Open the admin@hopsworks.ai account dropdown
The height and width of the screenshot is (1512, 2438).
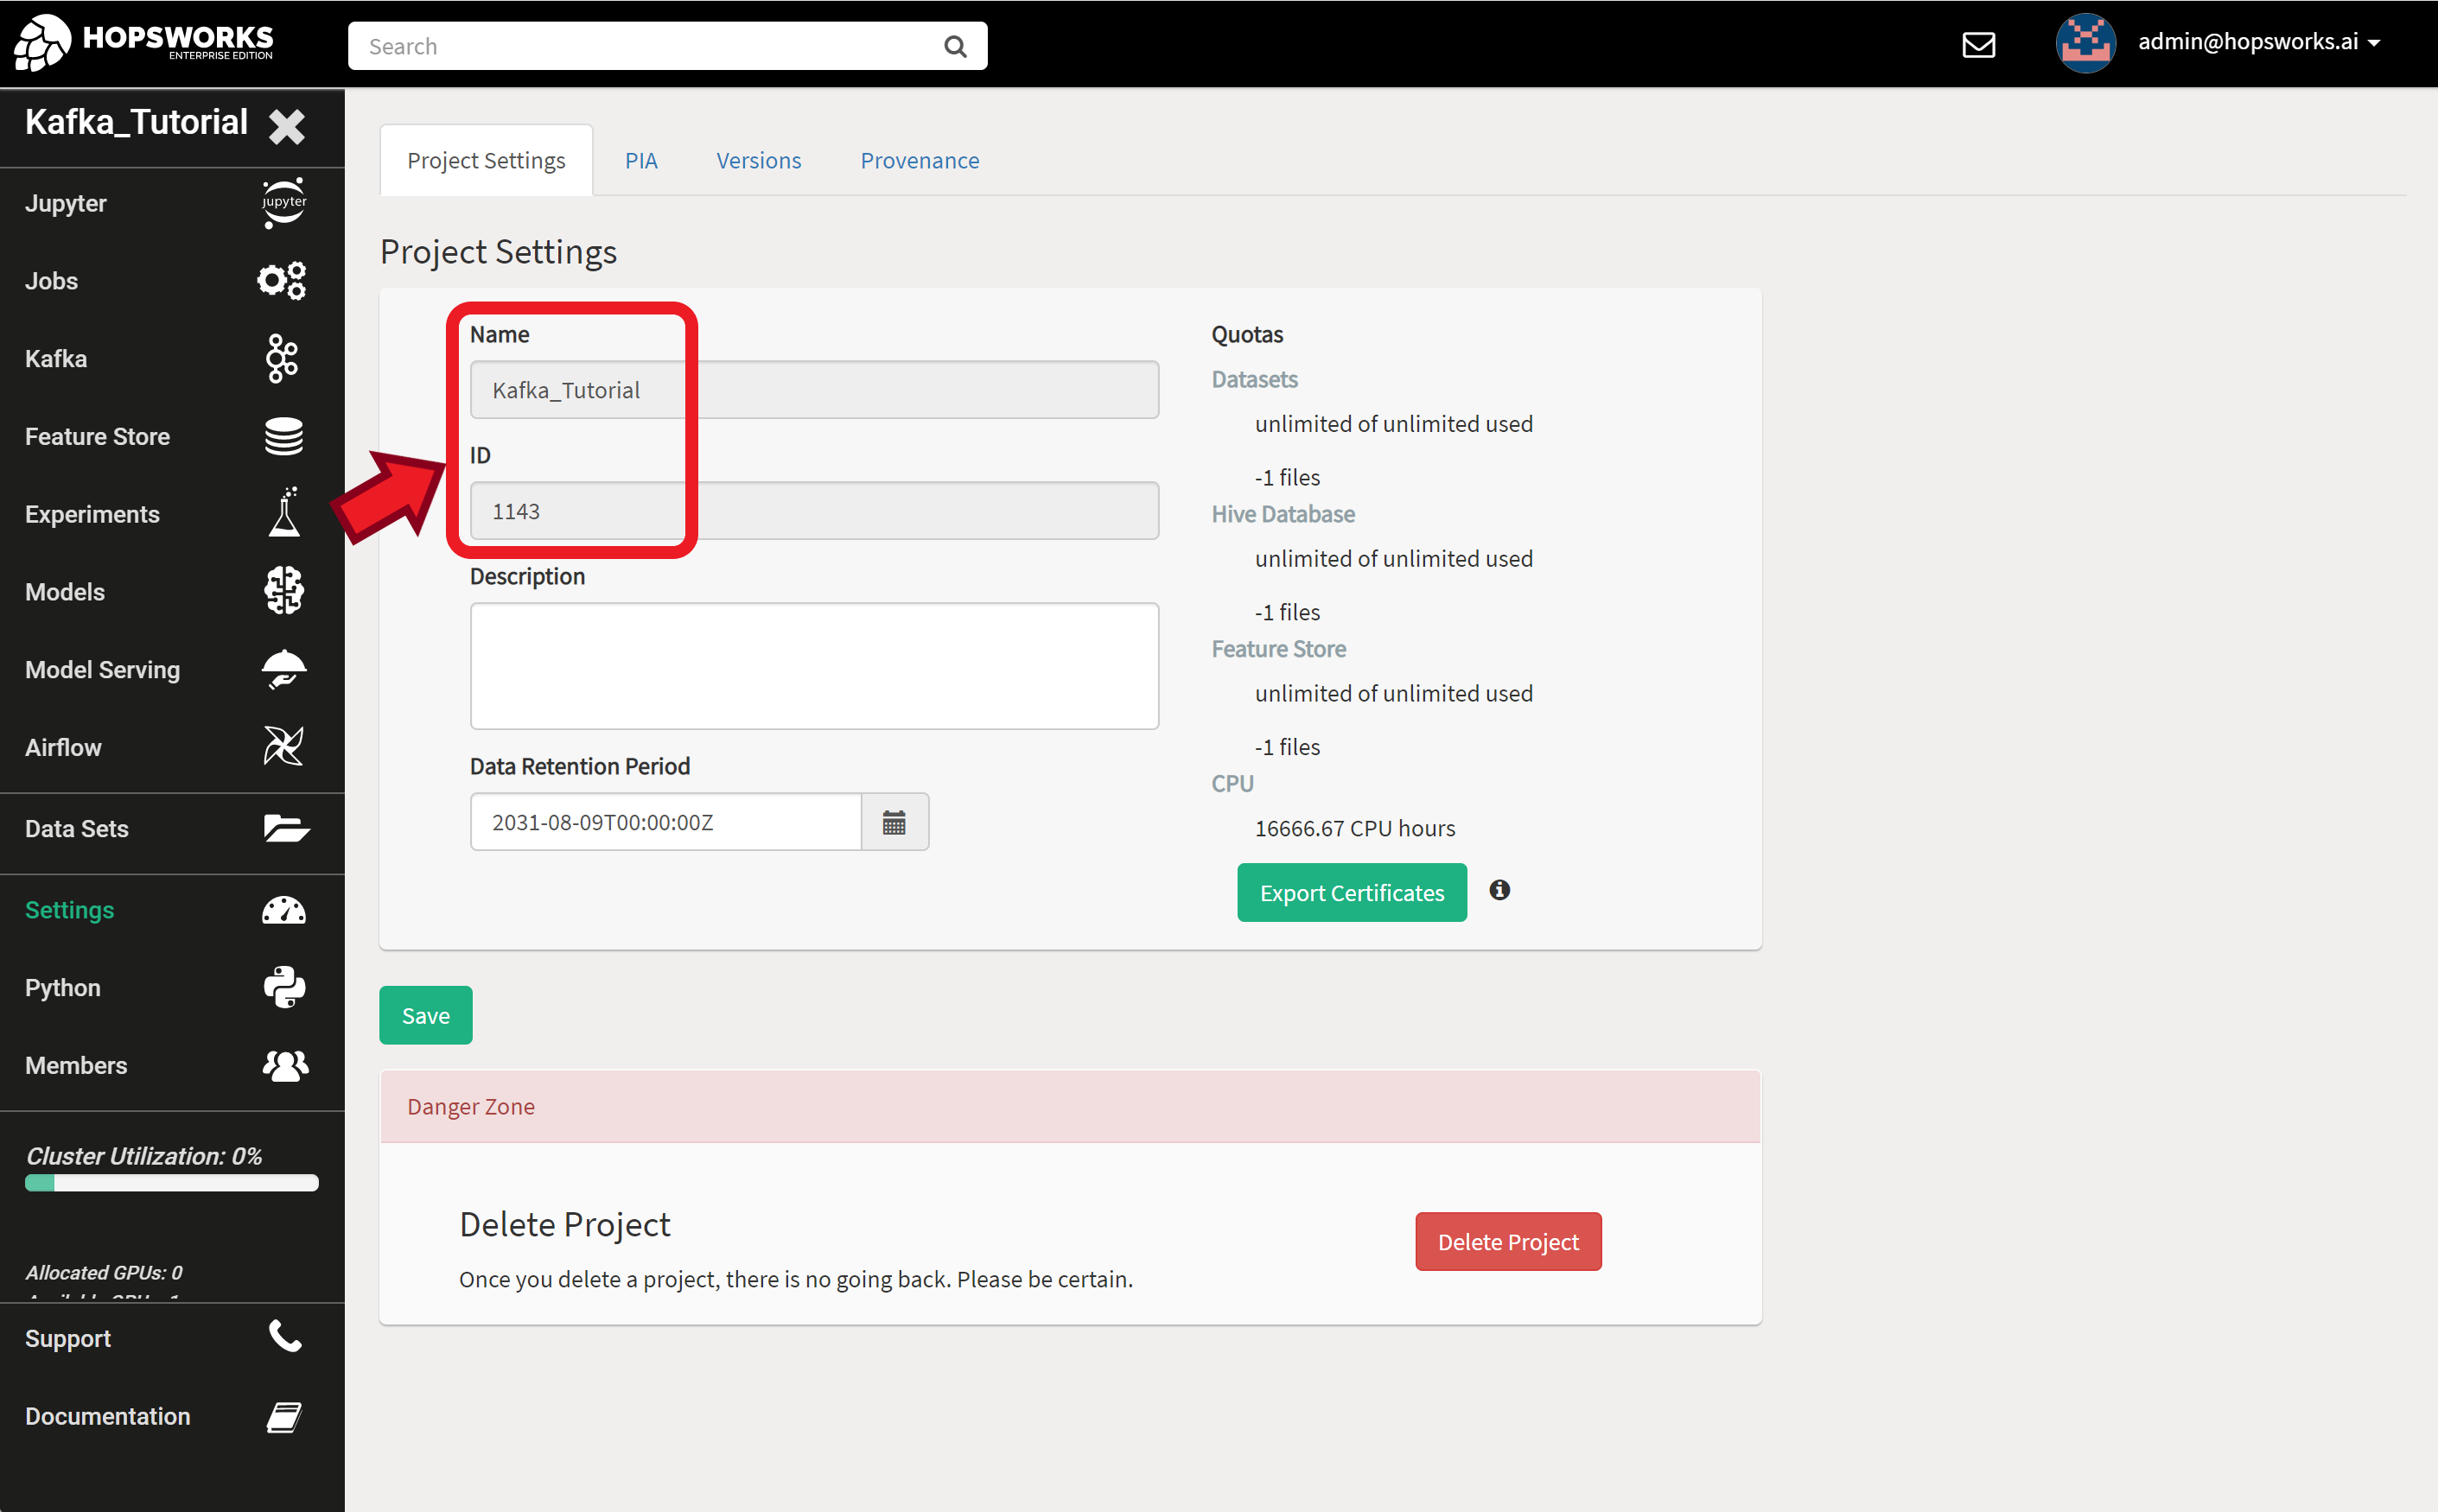(2262, 42)
